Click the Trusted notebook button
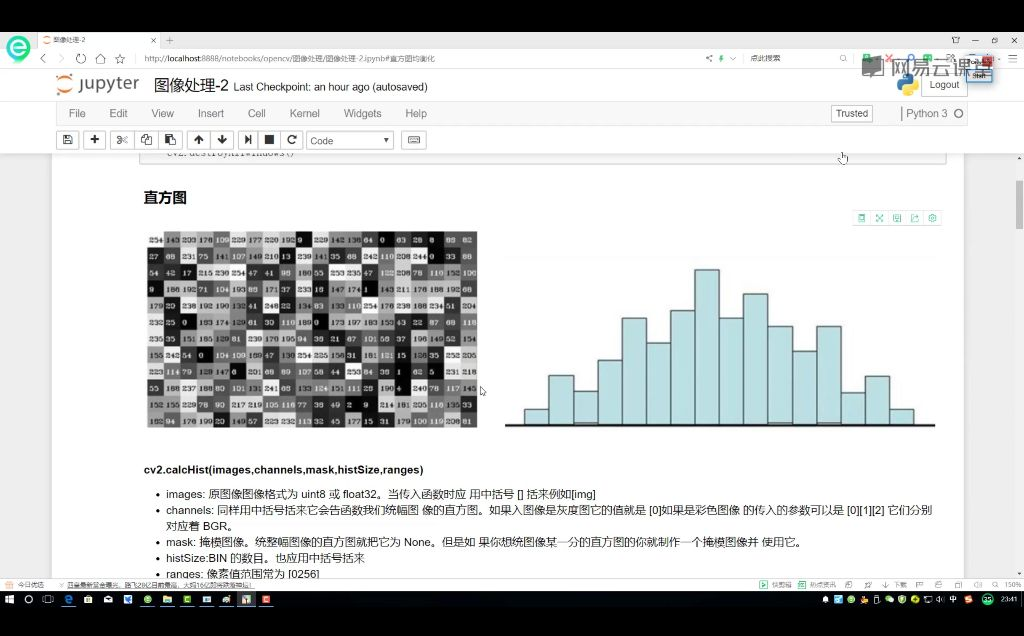Viewport: 1024px width, 636px height. pyautogui.click(x=852, y=113)
